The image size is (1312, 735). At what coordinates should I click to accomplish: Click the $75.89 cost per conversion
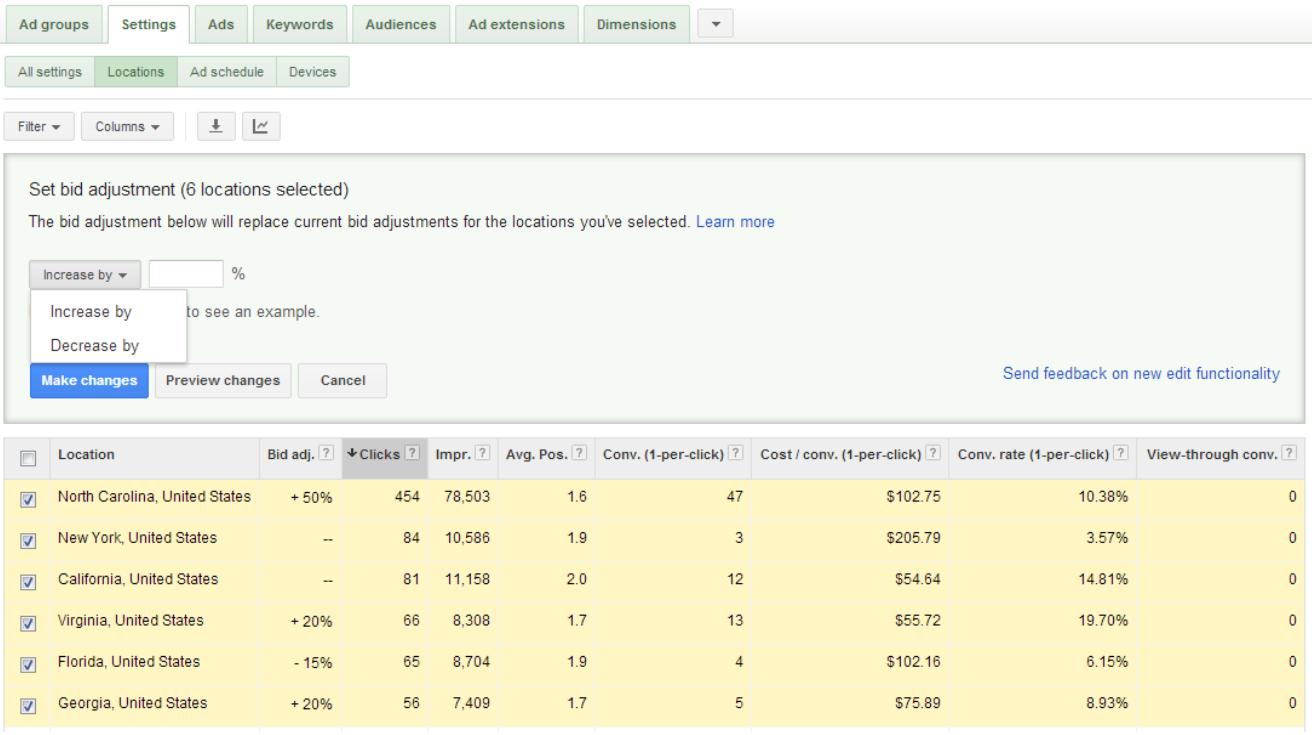(918, 703)
